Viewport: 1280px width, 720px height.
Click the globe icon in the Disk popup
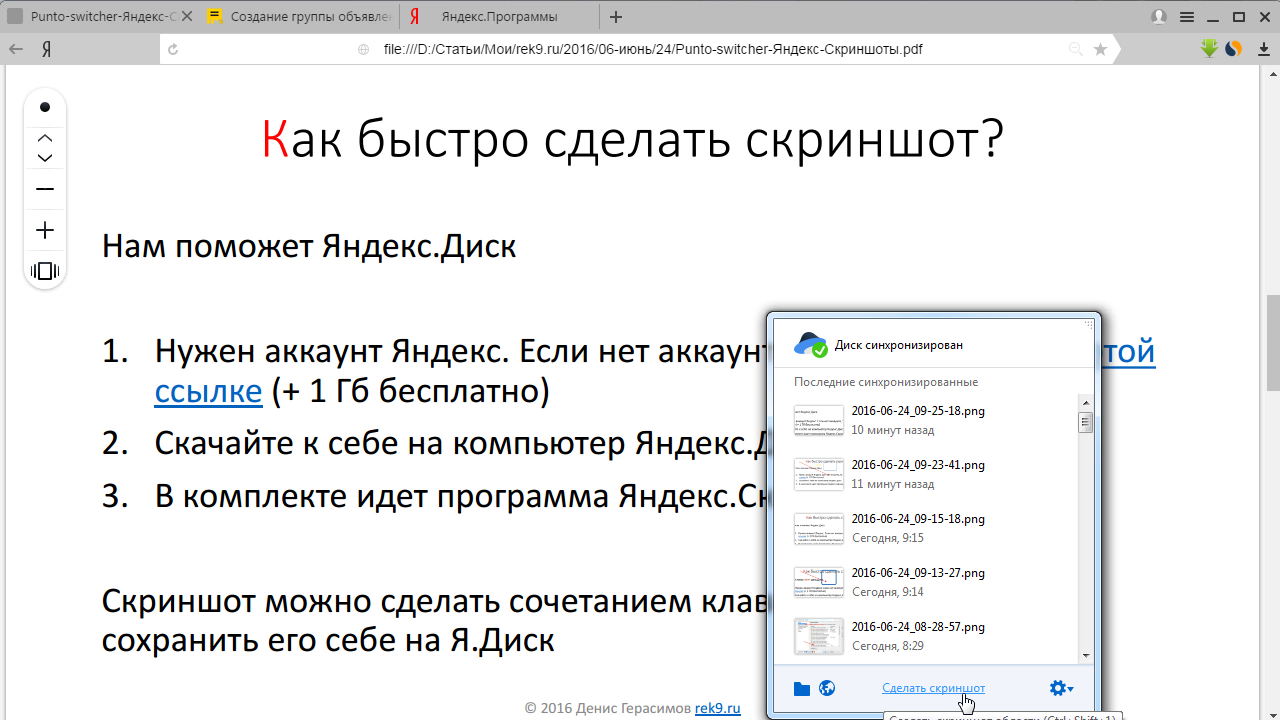(x=827, y=688)
